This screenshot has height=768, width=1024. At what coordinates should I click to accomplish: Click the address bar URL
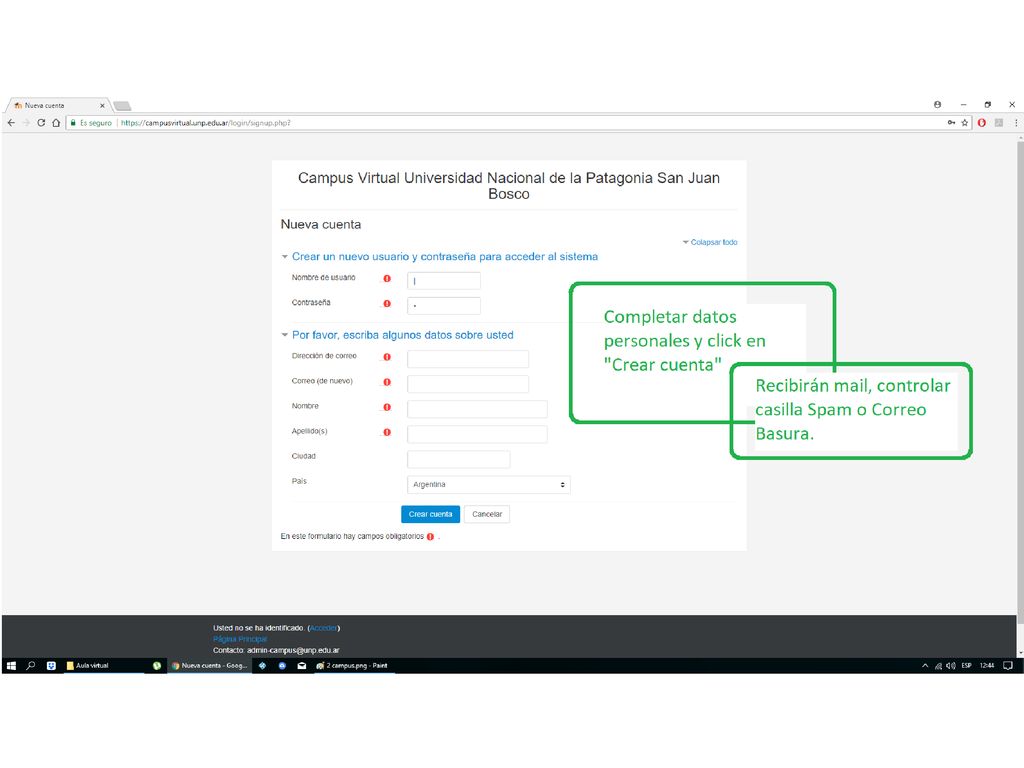pos(205,123)
